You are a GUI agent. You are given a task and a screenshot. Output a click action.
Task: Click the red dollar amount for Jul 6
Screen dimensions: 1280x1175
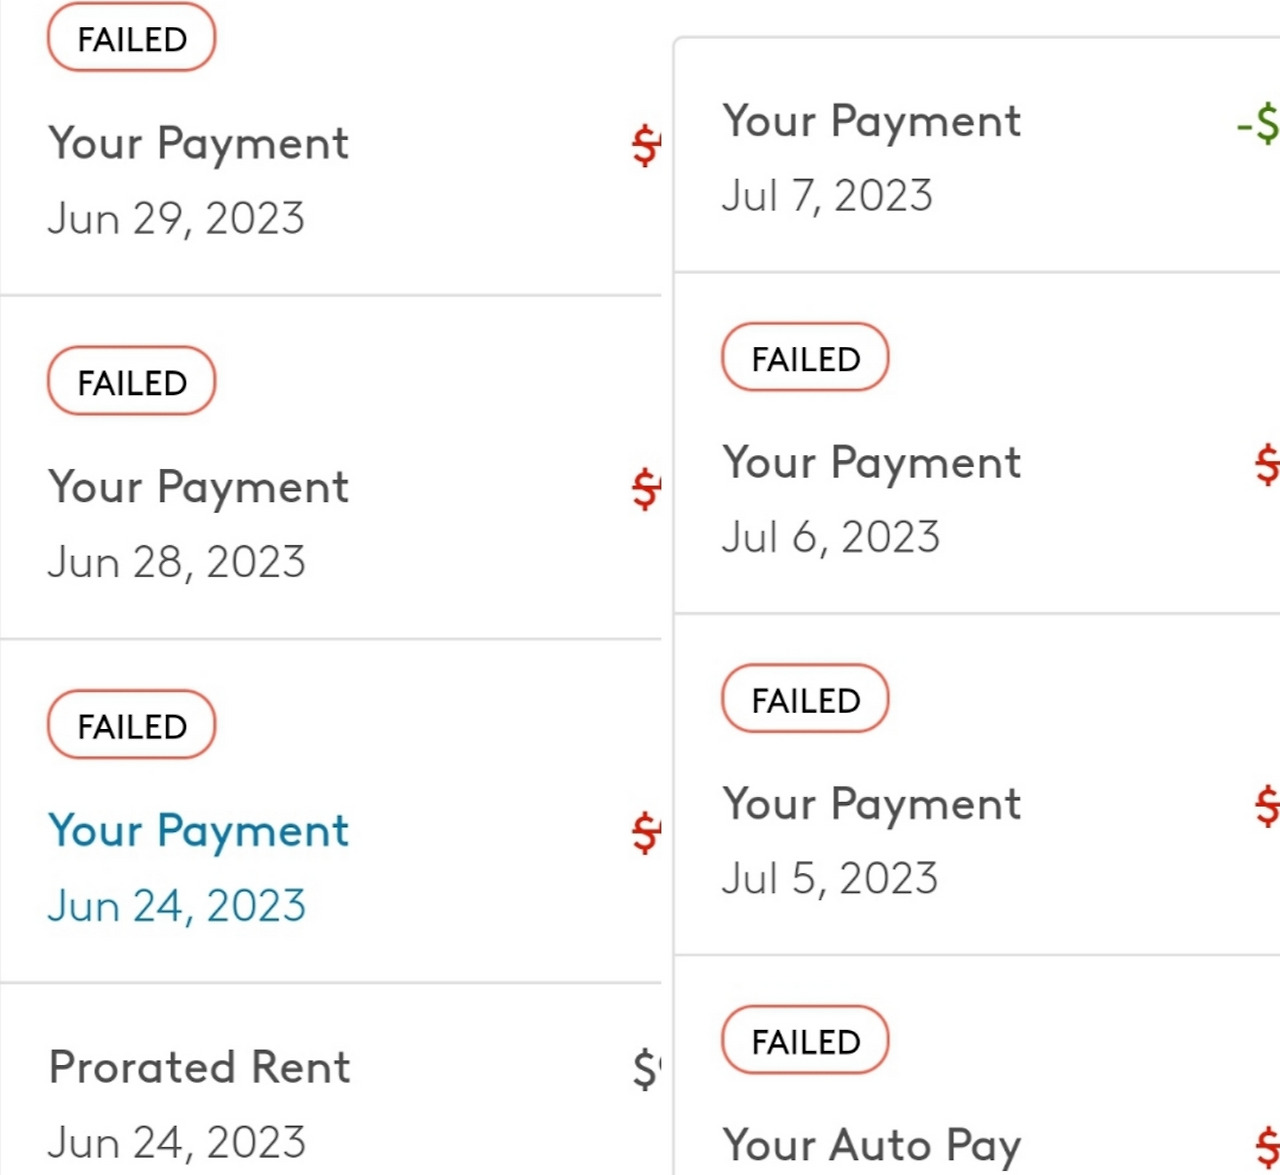(x=1267, y=465)
